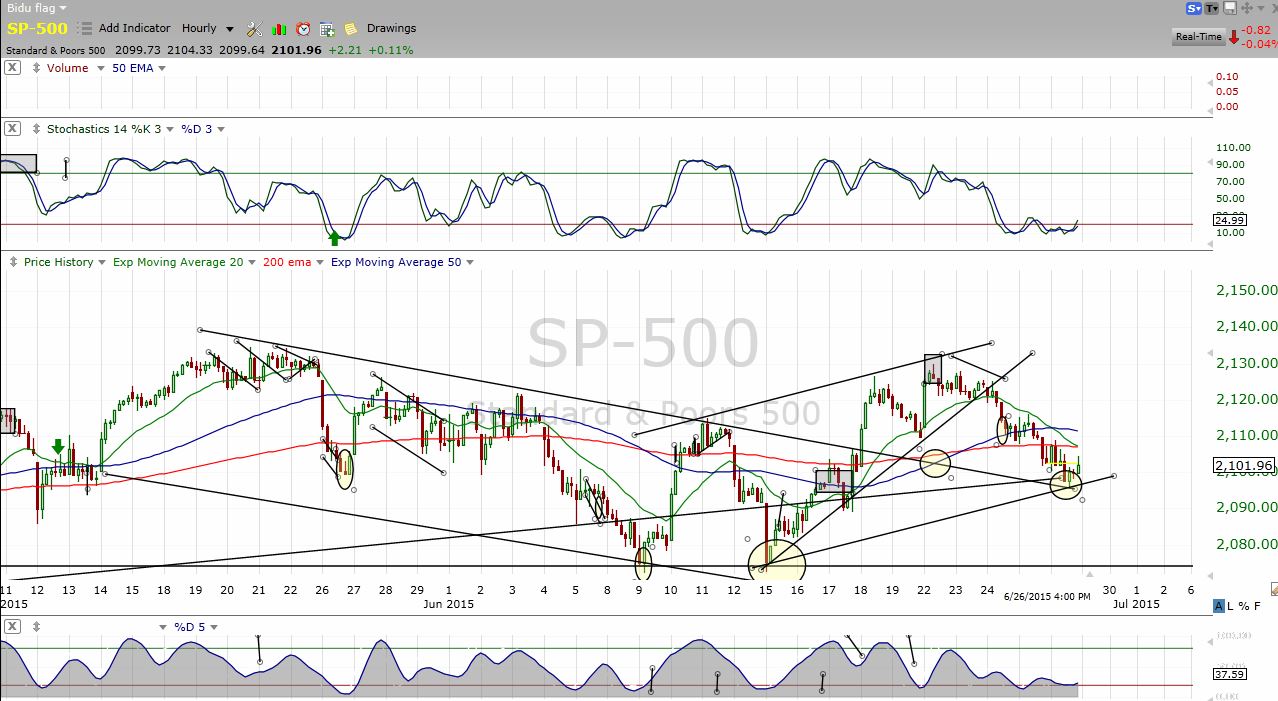Click the blue S symbol-link icon
Viewport: 1278px width, 701px height.
1194,8
